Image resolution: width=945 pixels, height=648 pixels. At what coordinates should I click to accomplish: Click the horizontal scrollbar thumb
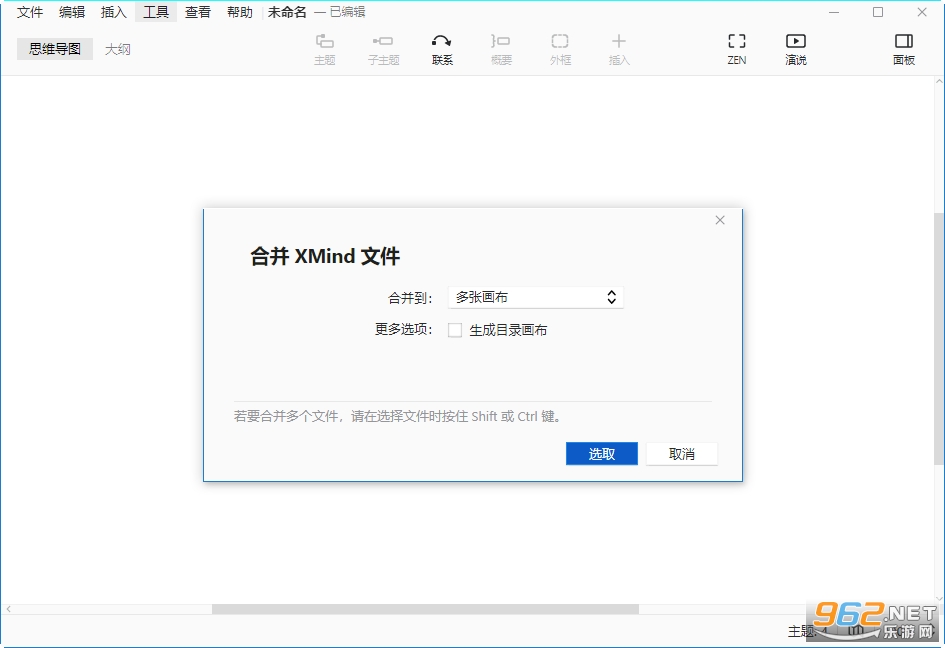[425, 609]
